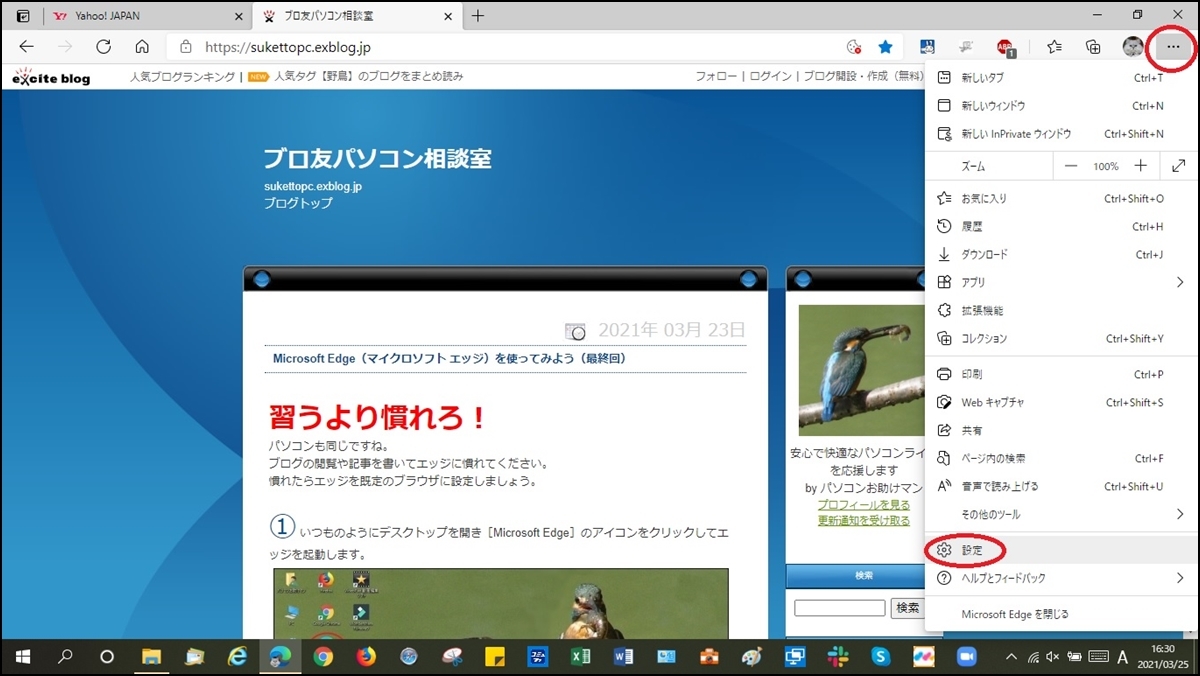Screen dimensions: 1200x676
Task: Click the Adblock Plus ABP extension icon
Action: coord(1005,47)
